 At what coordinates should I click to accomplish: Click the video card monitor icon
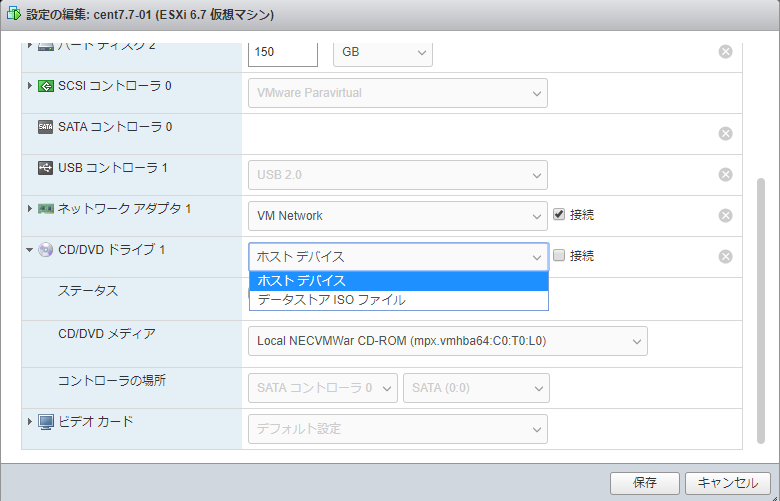coord(46,422)
